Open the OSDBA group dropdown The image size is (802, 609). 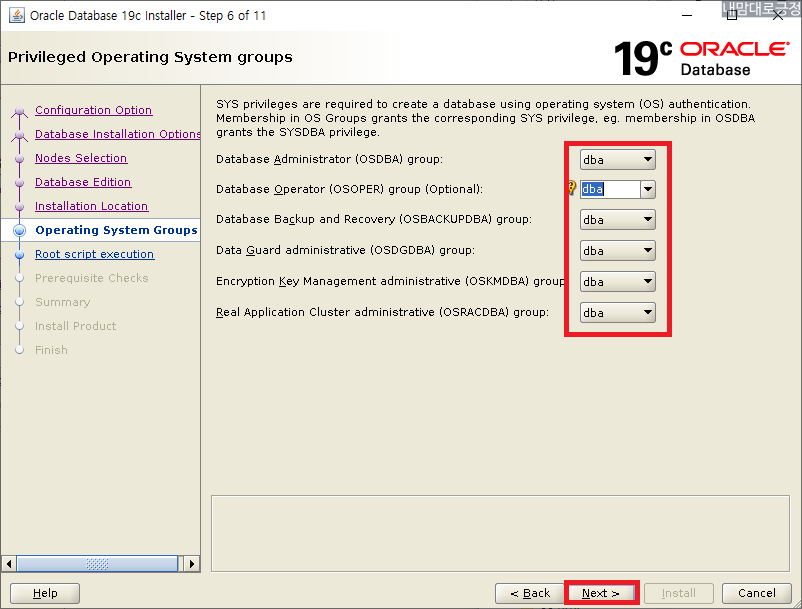617,160
